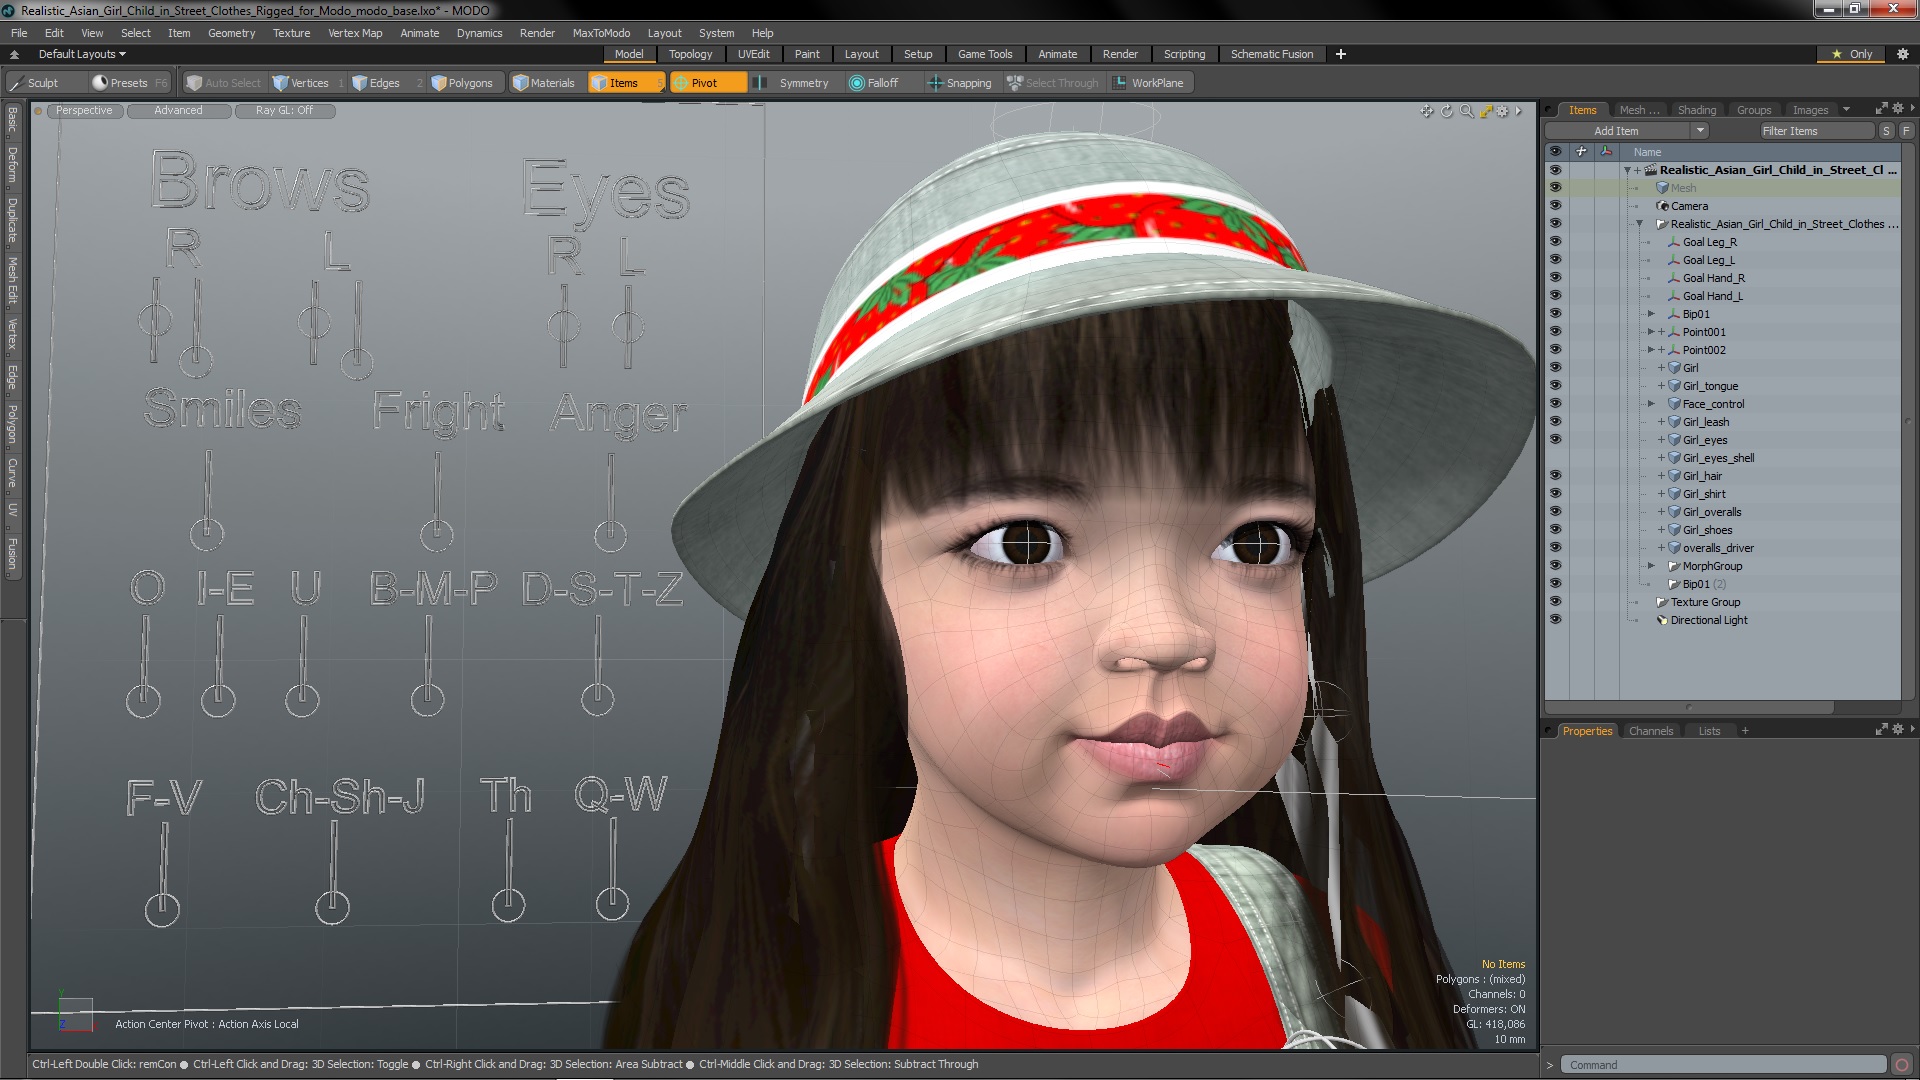The height and width of the screenshot is (1080, 1920).
Task: Expand the Face_control item
Action: click(x=1651, y=404)
